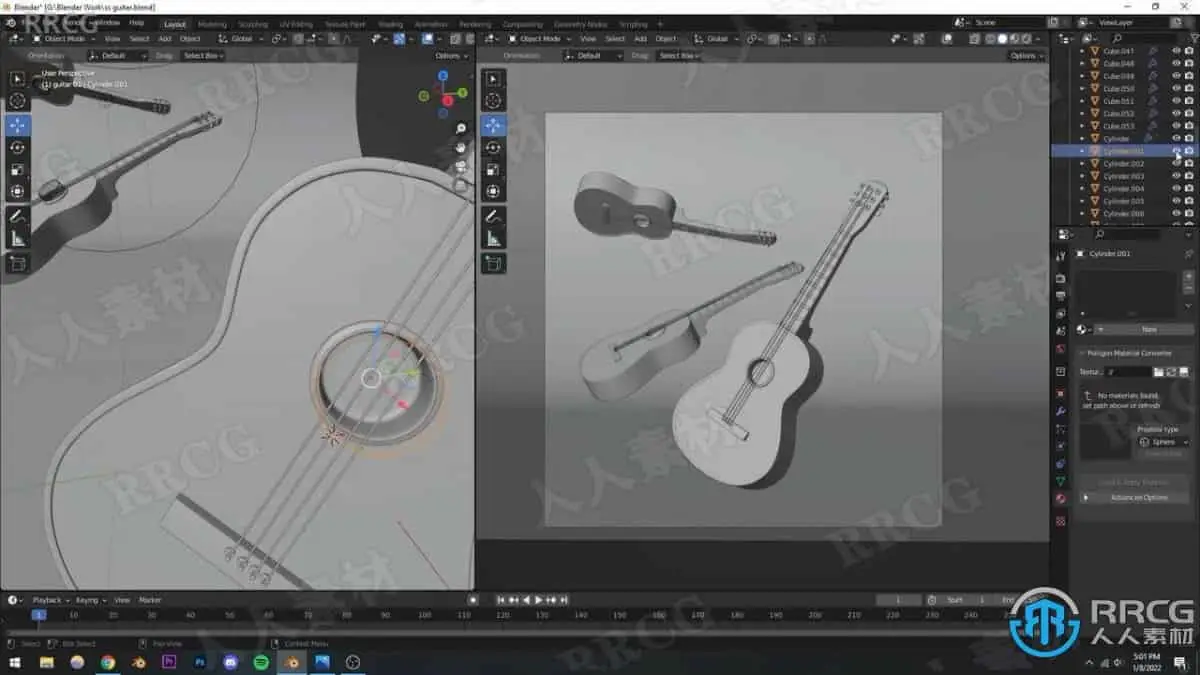Open Spotify from the Windows taskbar
Screen dimensions: 1200x675
pos(260,662)
